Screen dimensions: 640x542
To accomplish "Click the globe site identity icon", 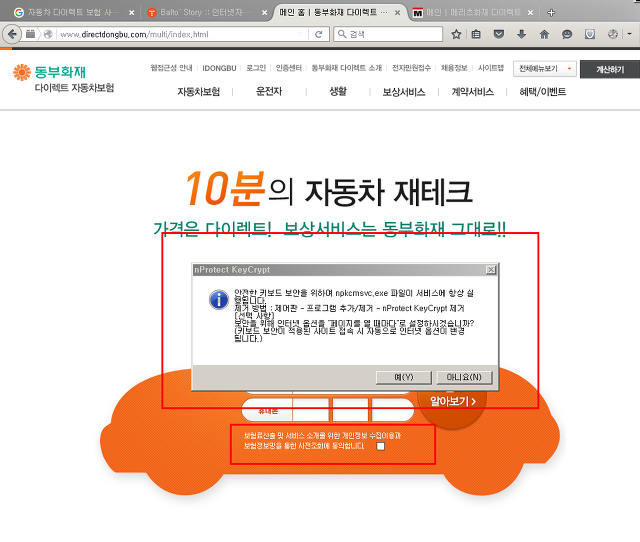I will click(48, 34).
